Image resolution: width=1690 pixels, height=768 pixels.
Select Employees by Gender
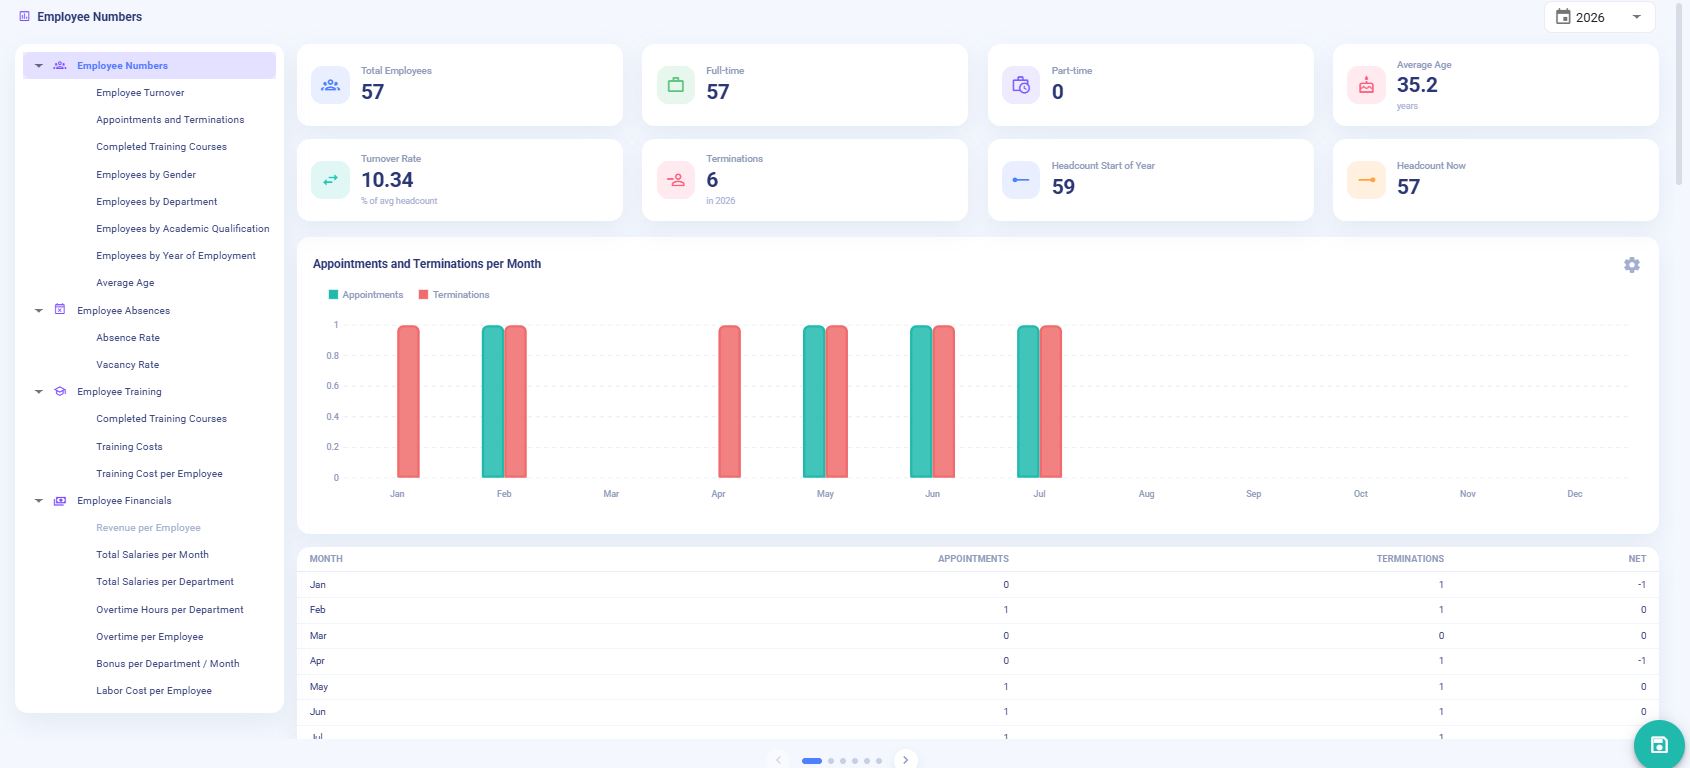point(146,175)
